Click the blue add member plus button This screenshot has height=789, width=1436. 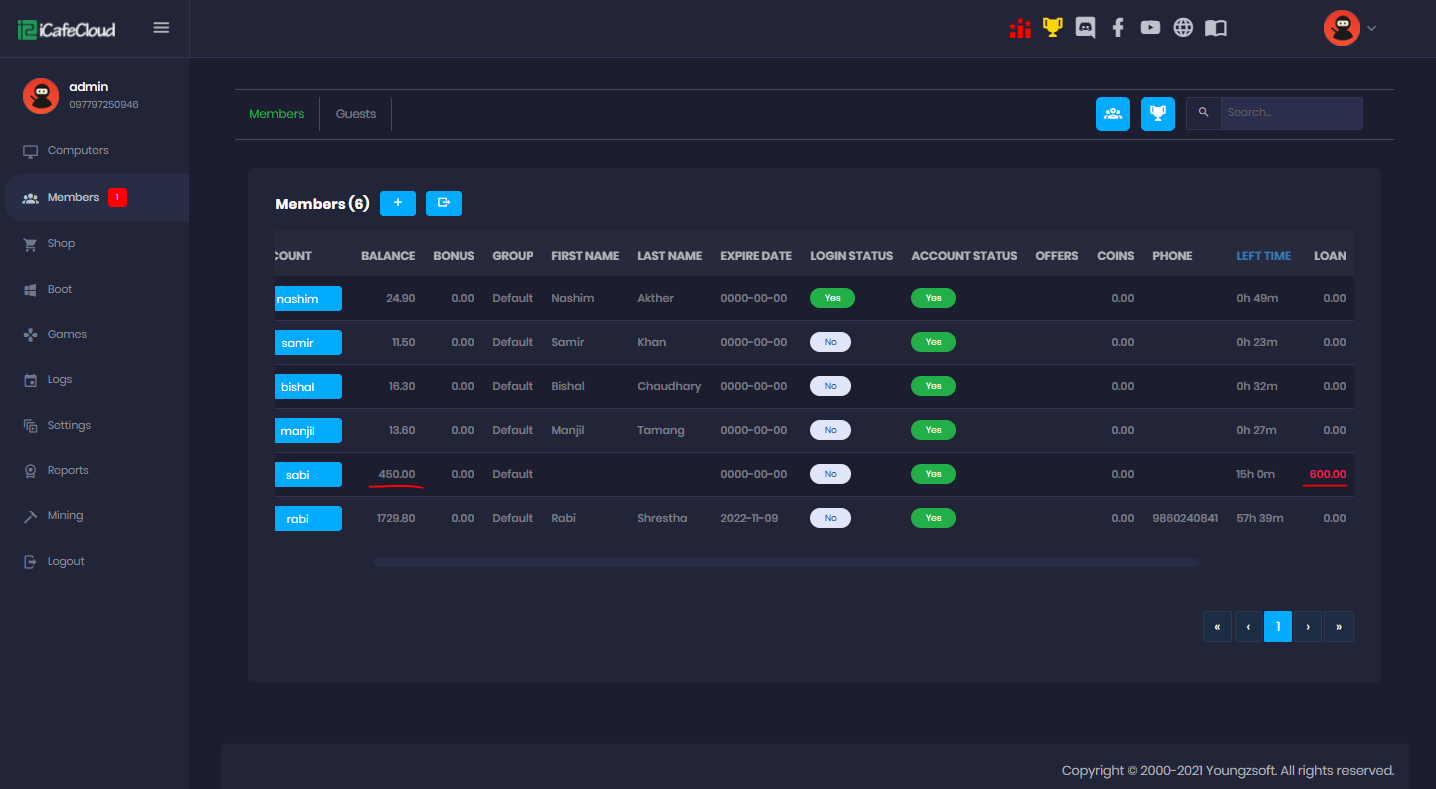[x=398, y=203]
